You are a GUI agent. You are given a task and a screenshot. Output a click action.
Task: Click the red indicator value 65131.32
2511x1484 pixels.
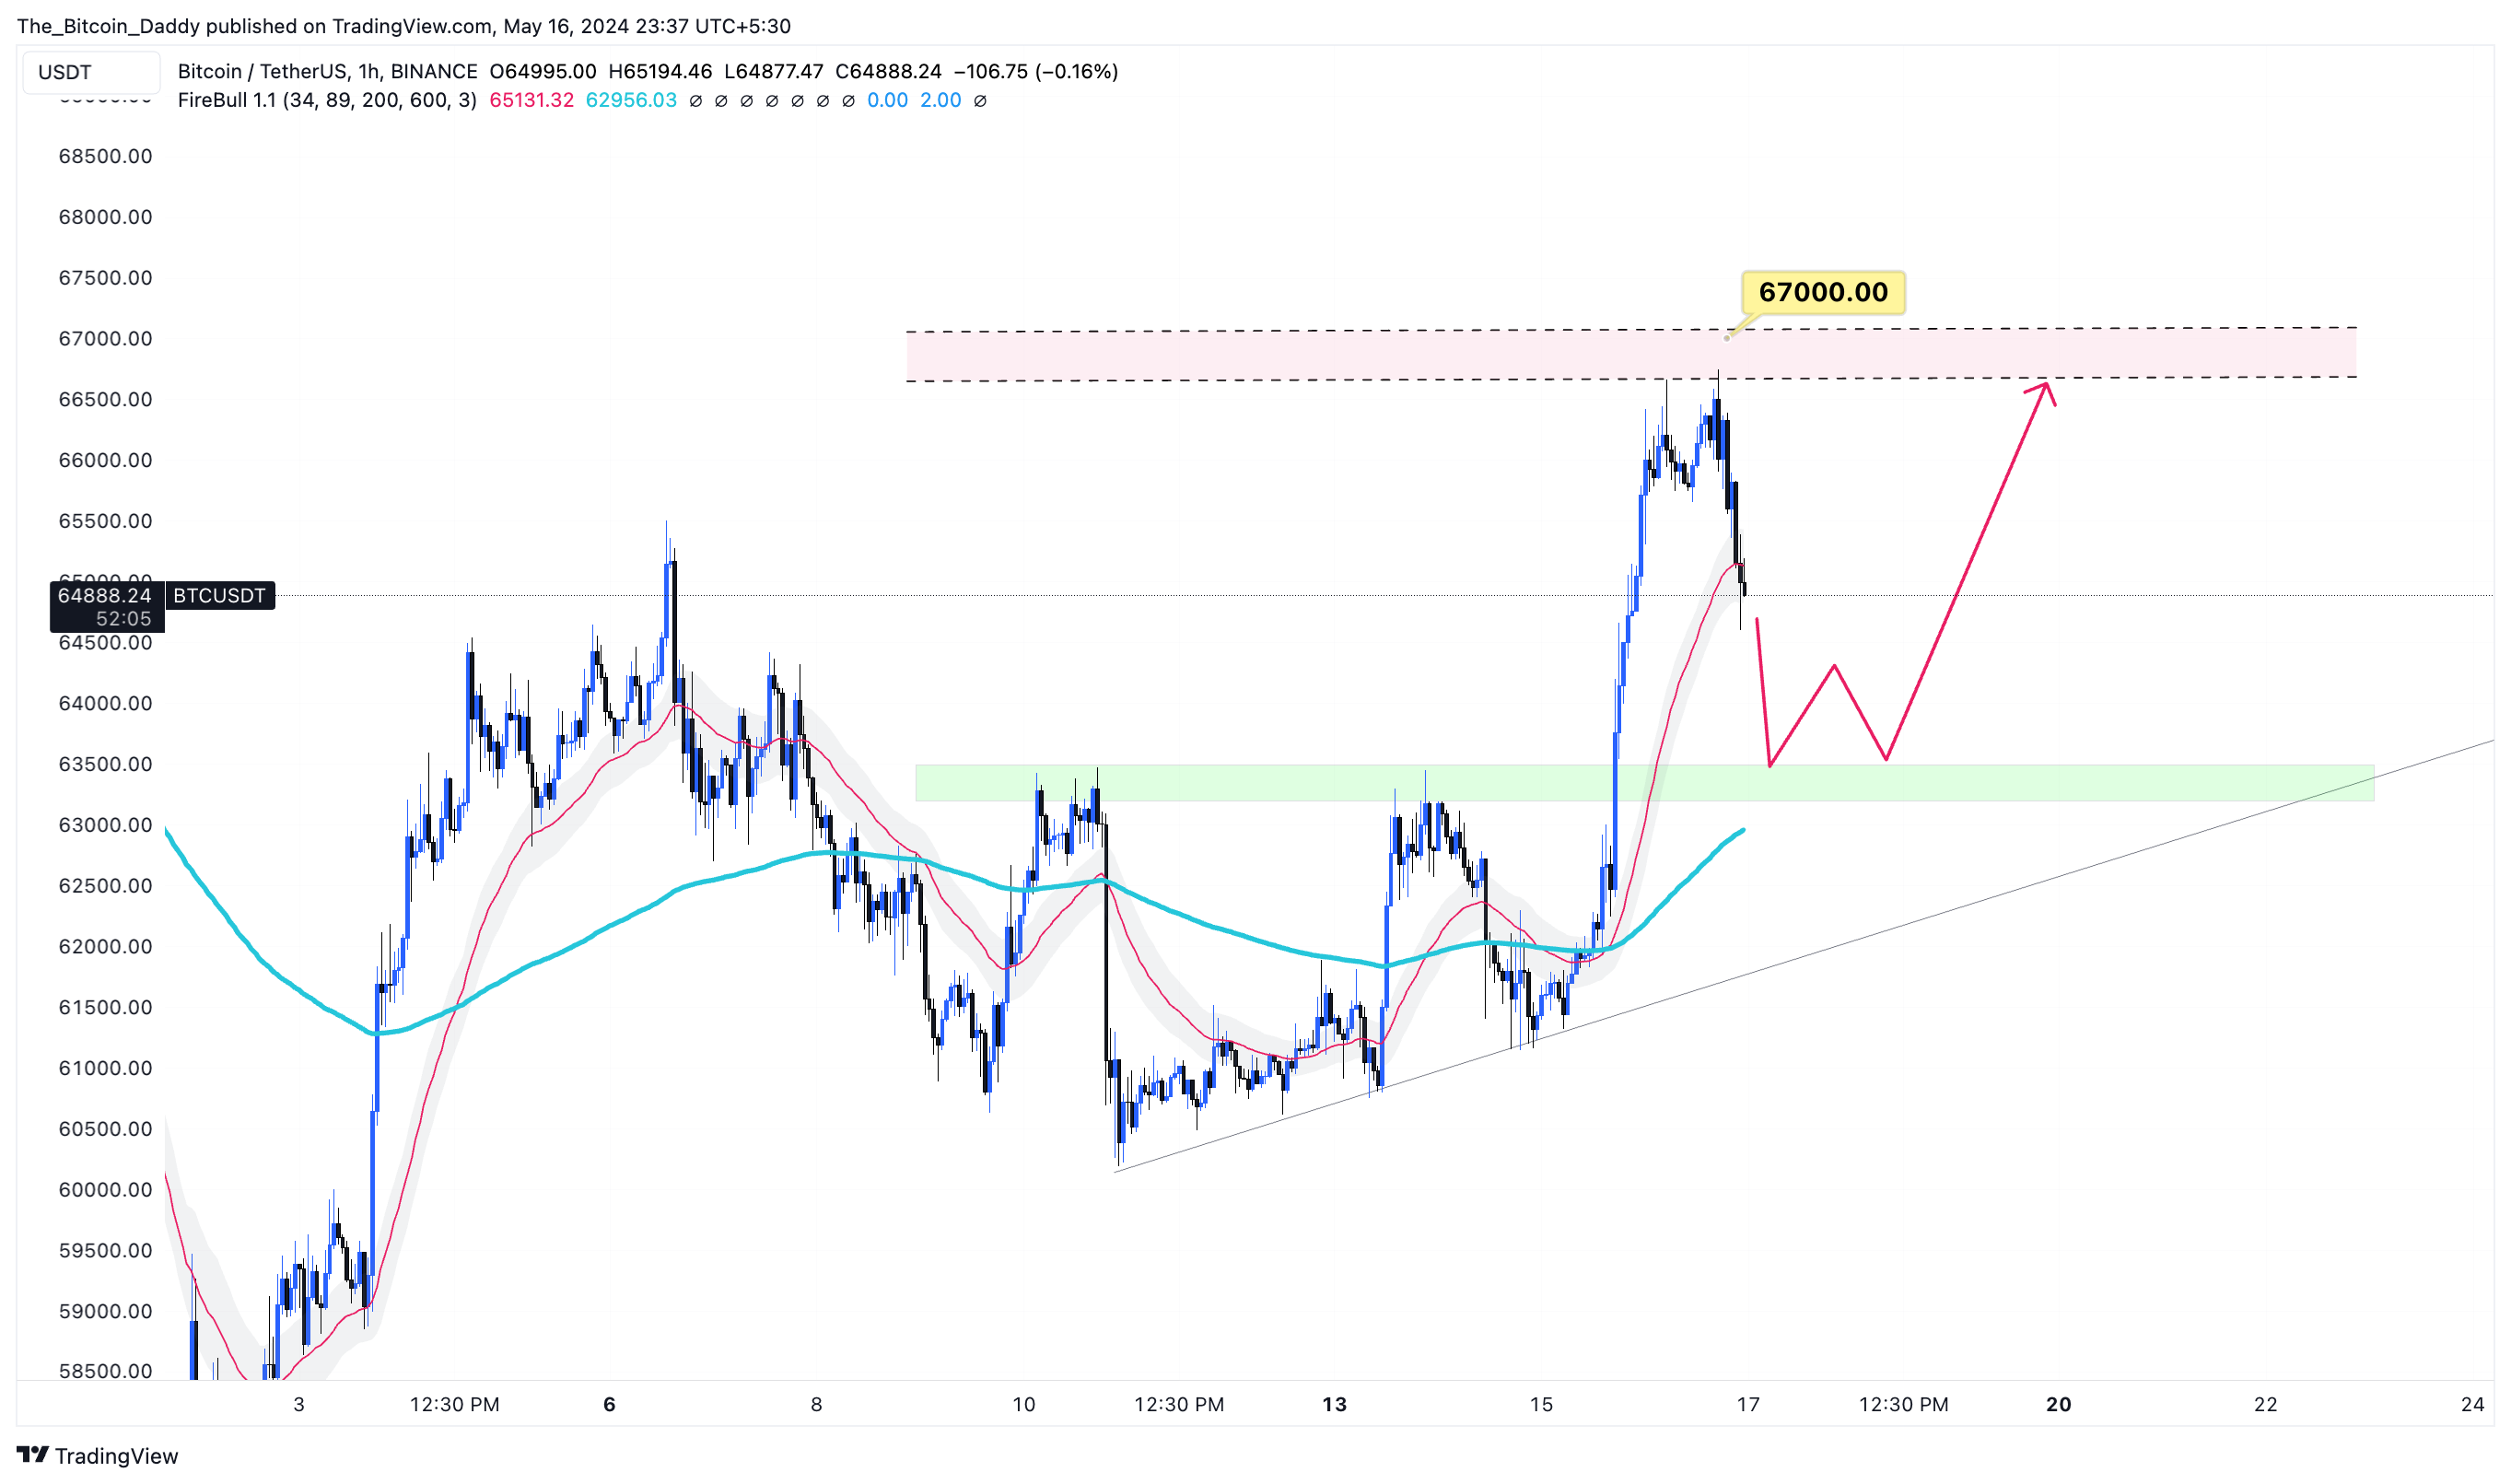click(531, 100)
